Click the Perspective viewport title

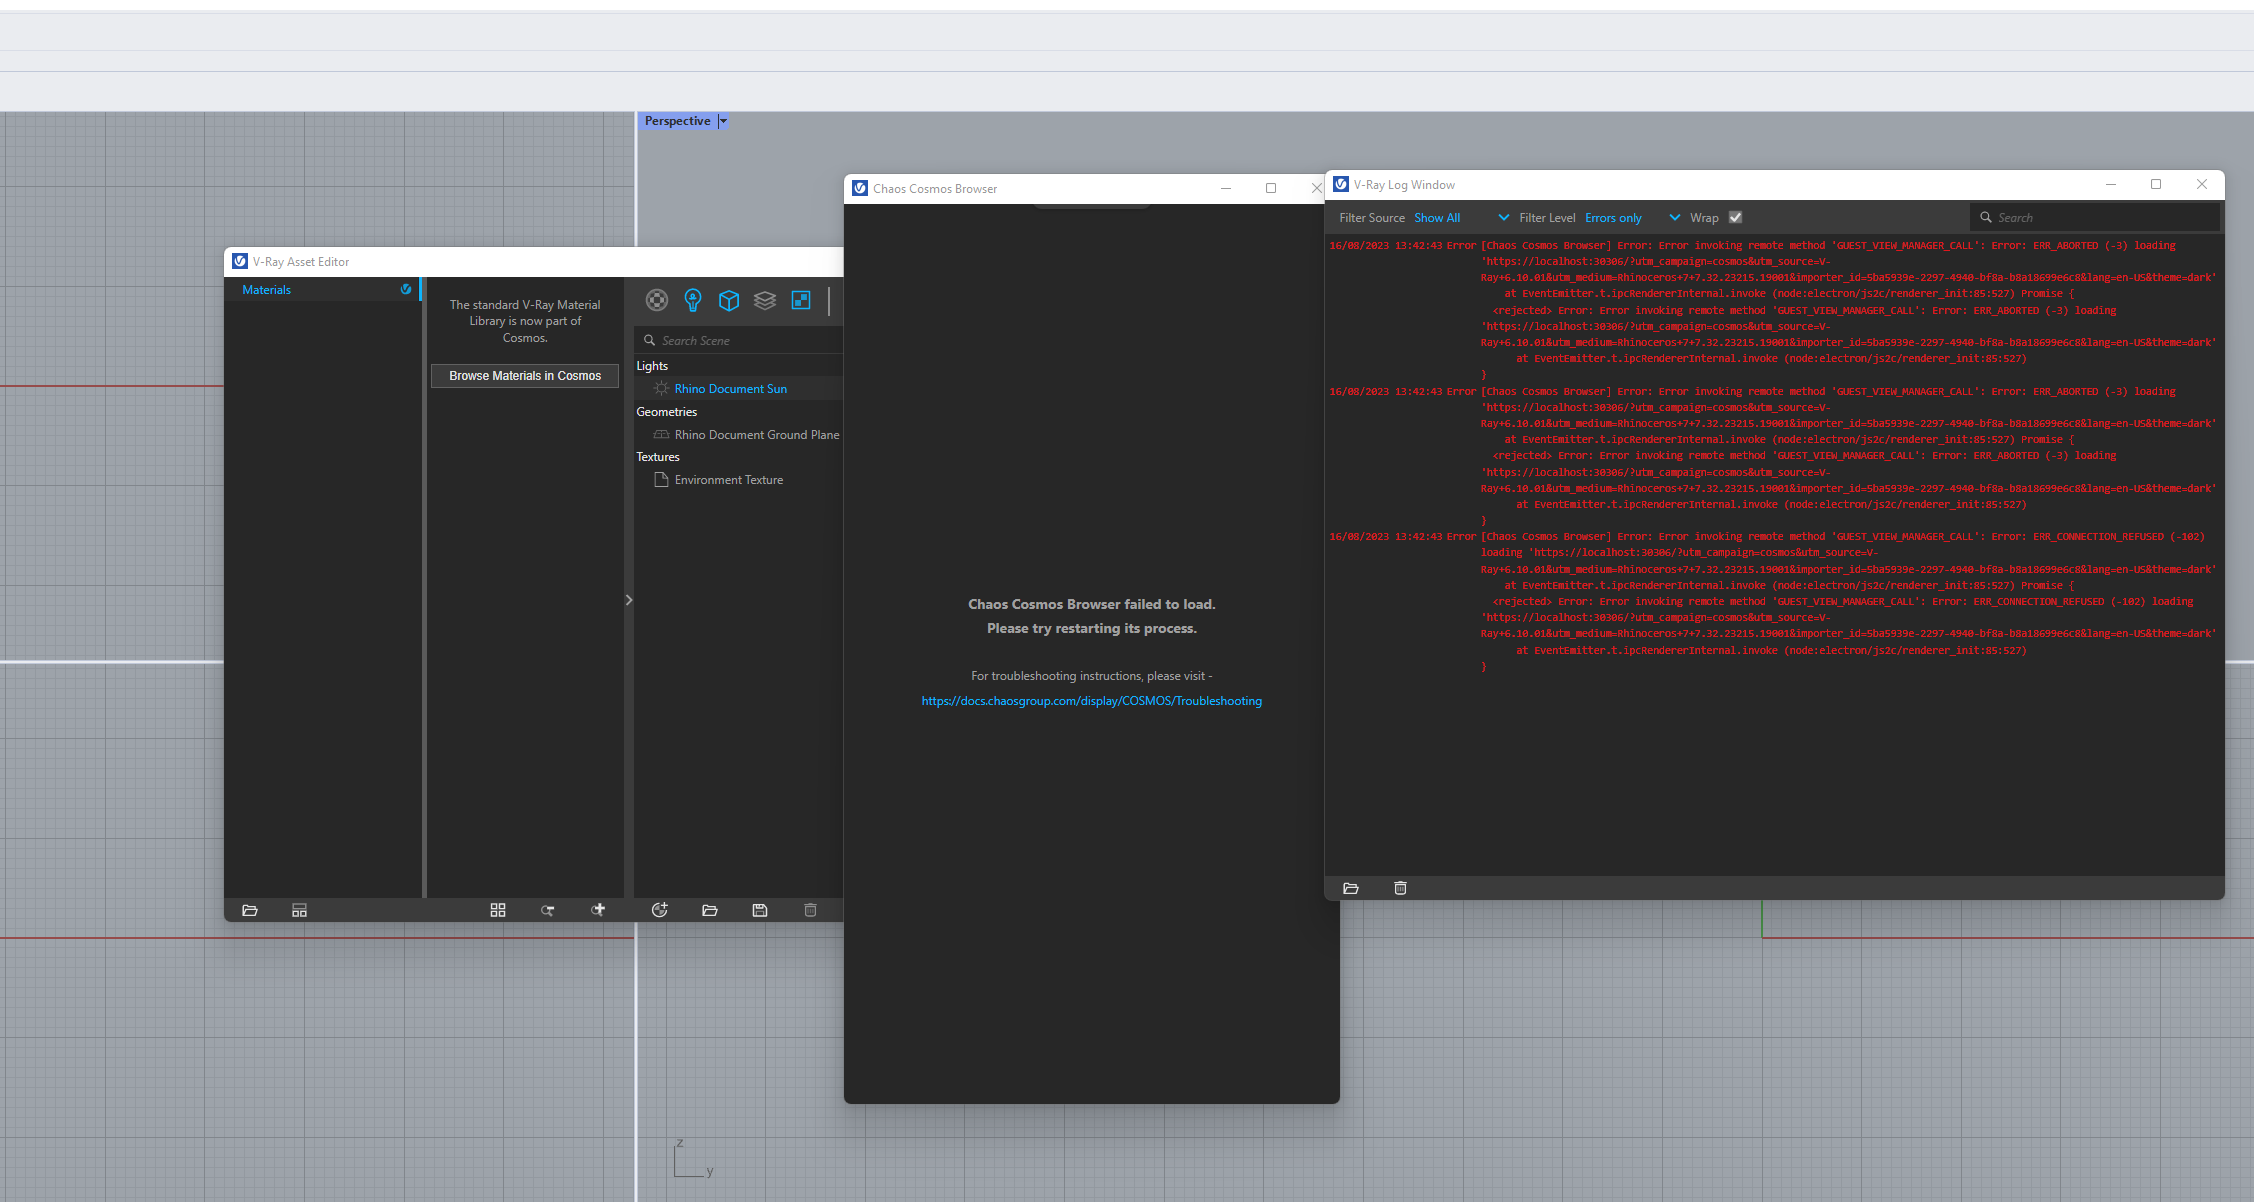click(x=677, y=121)
